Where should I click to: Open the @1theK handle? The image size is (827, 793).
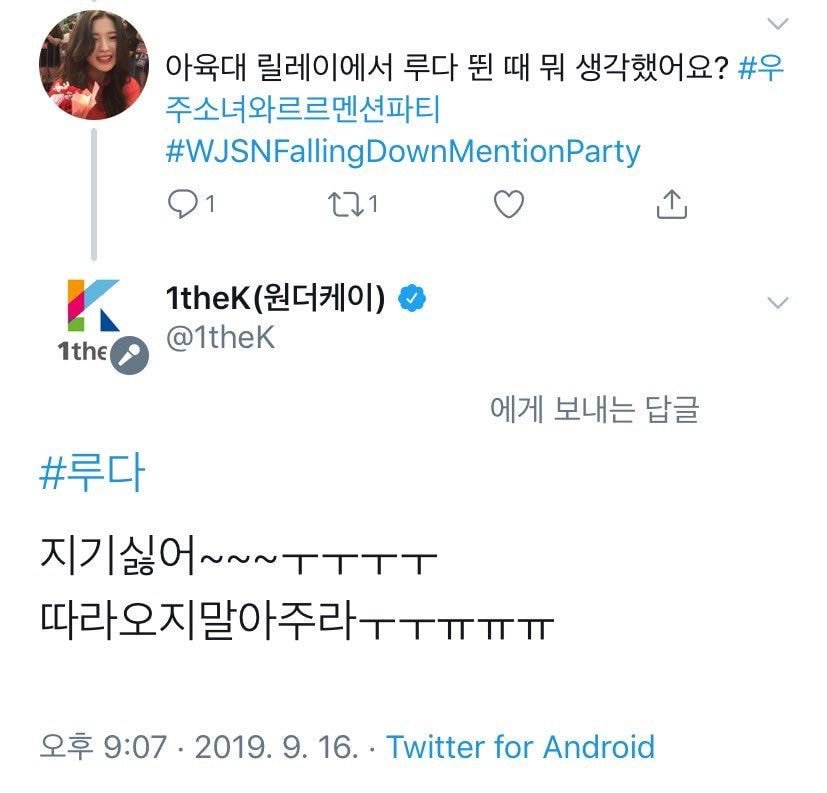pyautogui.click(x=219, y=338)
